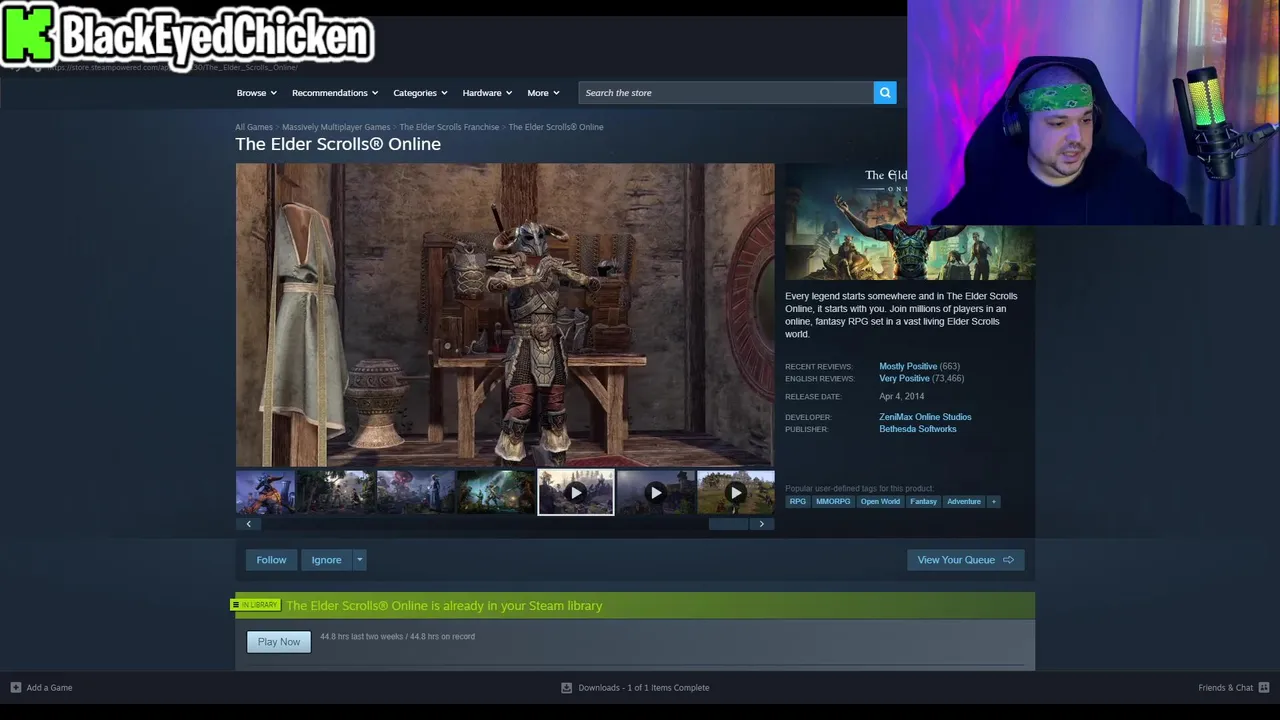The width and height of the screenshot is (1280, 720).
Task: Play the third video thumbnail with field scene
Action: point(735,493)
